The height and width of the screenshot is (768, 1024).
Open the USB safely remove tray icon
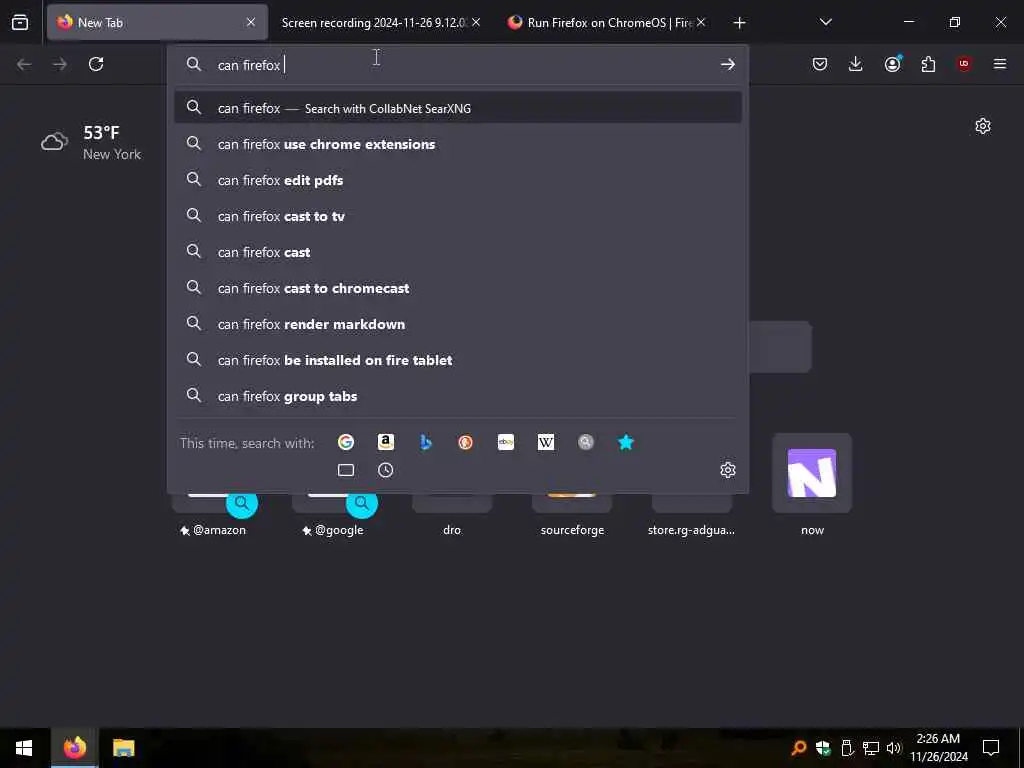847,748
